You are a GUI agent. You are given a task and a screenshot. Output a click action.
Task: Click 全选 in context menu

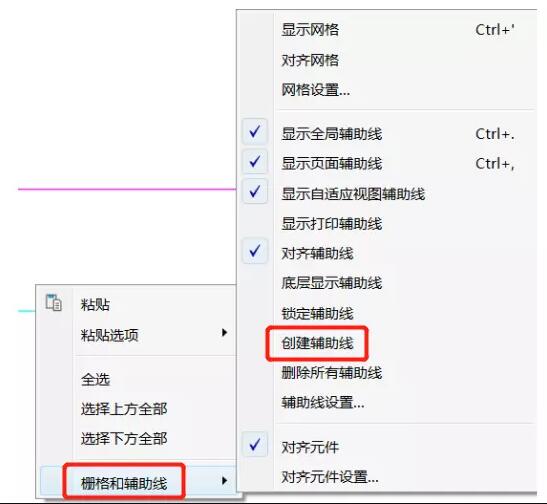[96, 379]
